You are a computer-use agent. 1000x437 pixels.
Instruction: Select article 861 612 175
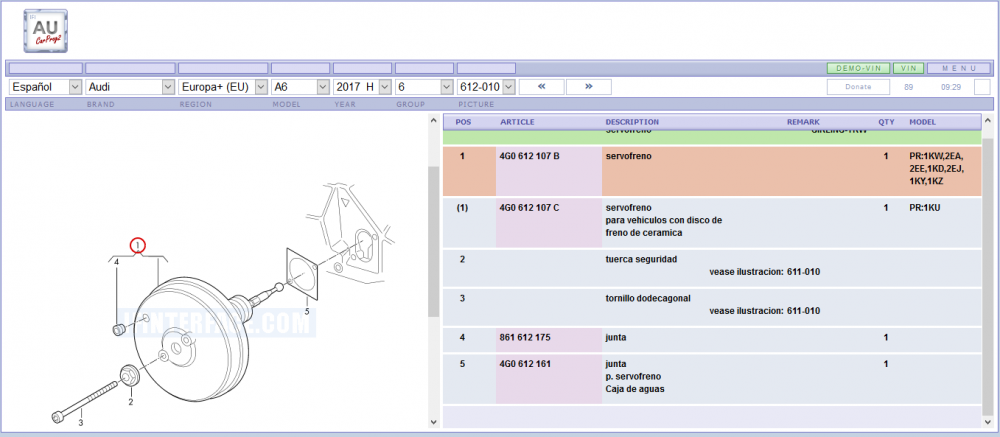524,337
